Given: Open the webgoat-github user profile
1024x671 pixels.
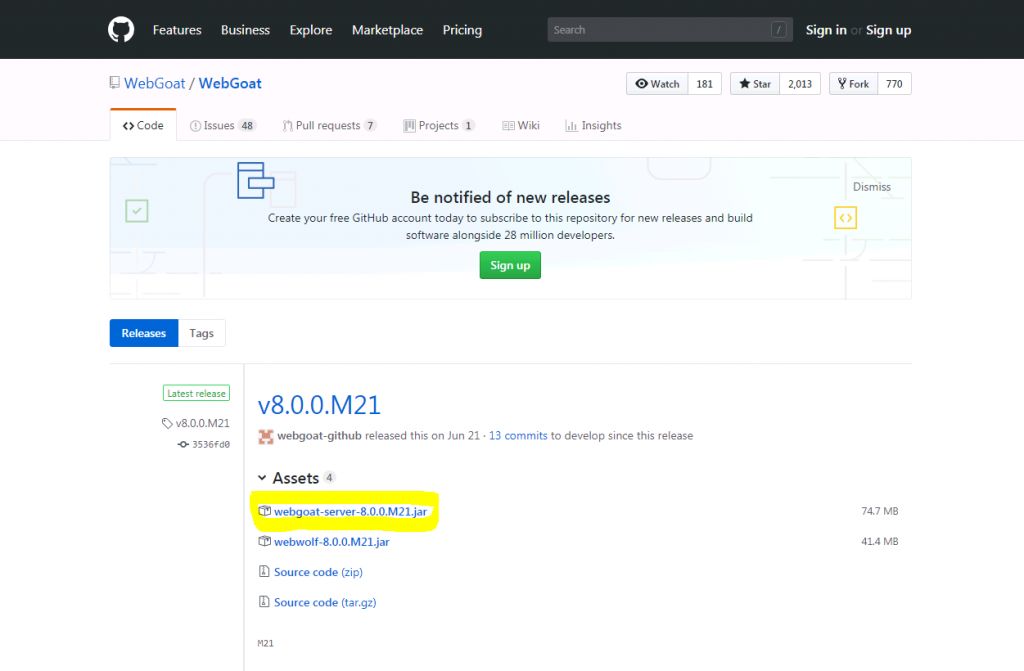Looking at the screenshot, I should point(319,436).
